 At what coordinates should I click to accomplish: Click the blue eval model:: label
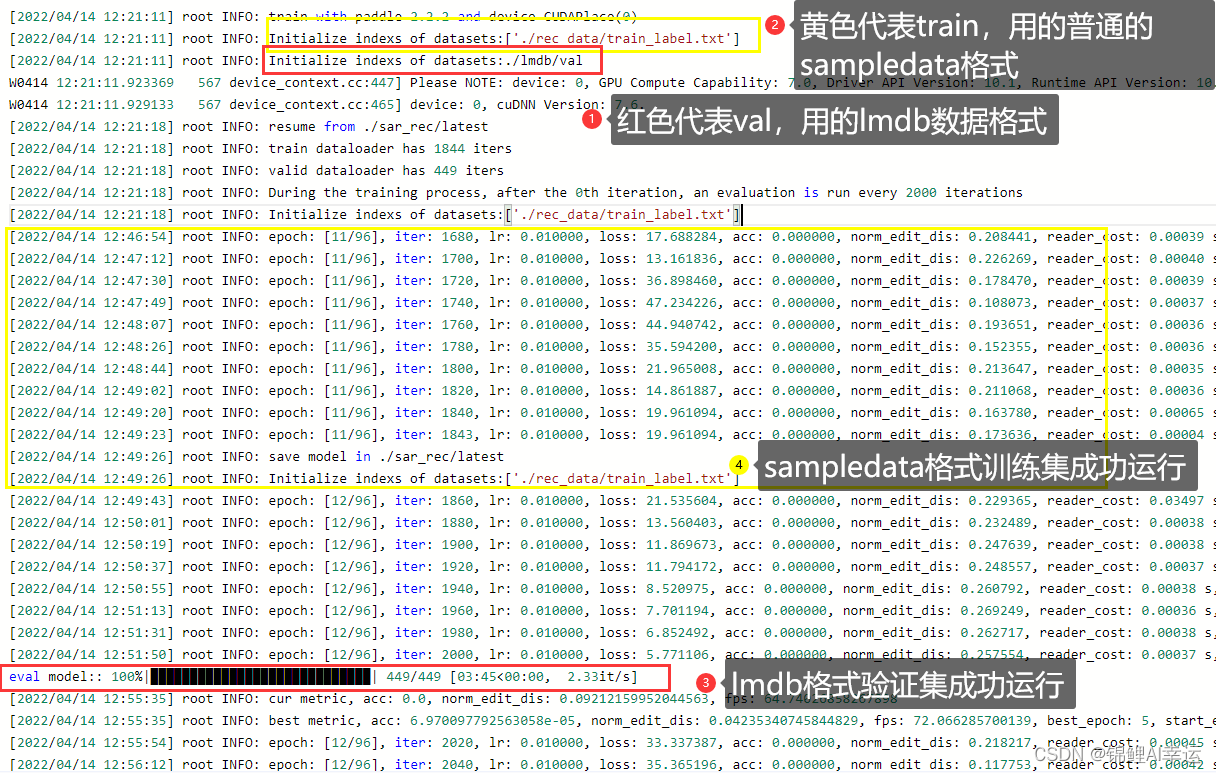(52, 677)
